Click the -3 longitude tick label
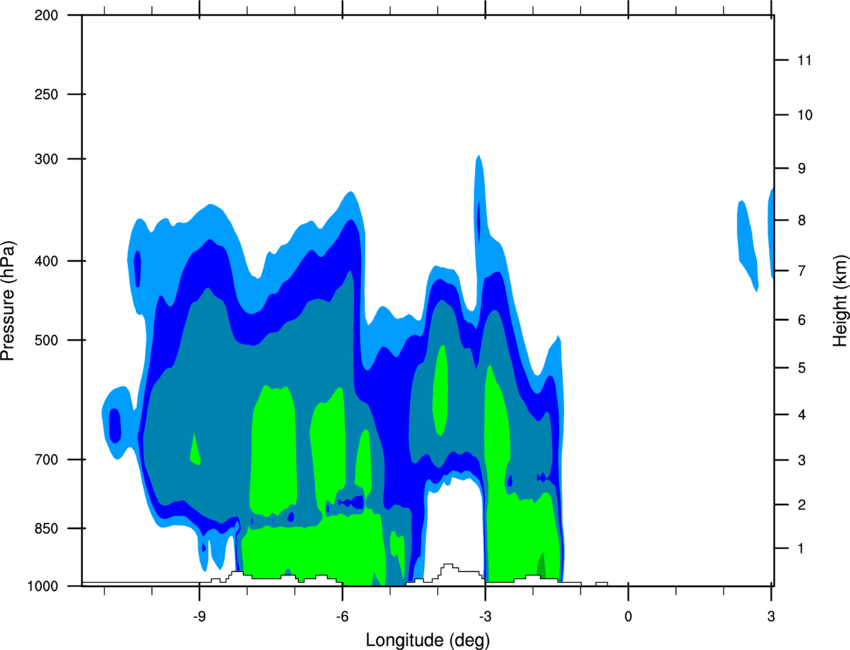850x650 pixels. 485,617
